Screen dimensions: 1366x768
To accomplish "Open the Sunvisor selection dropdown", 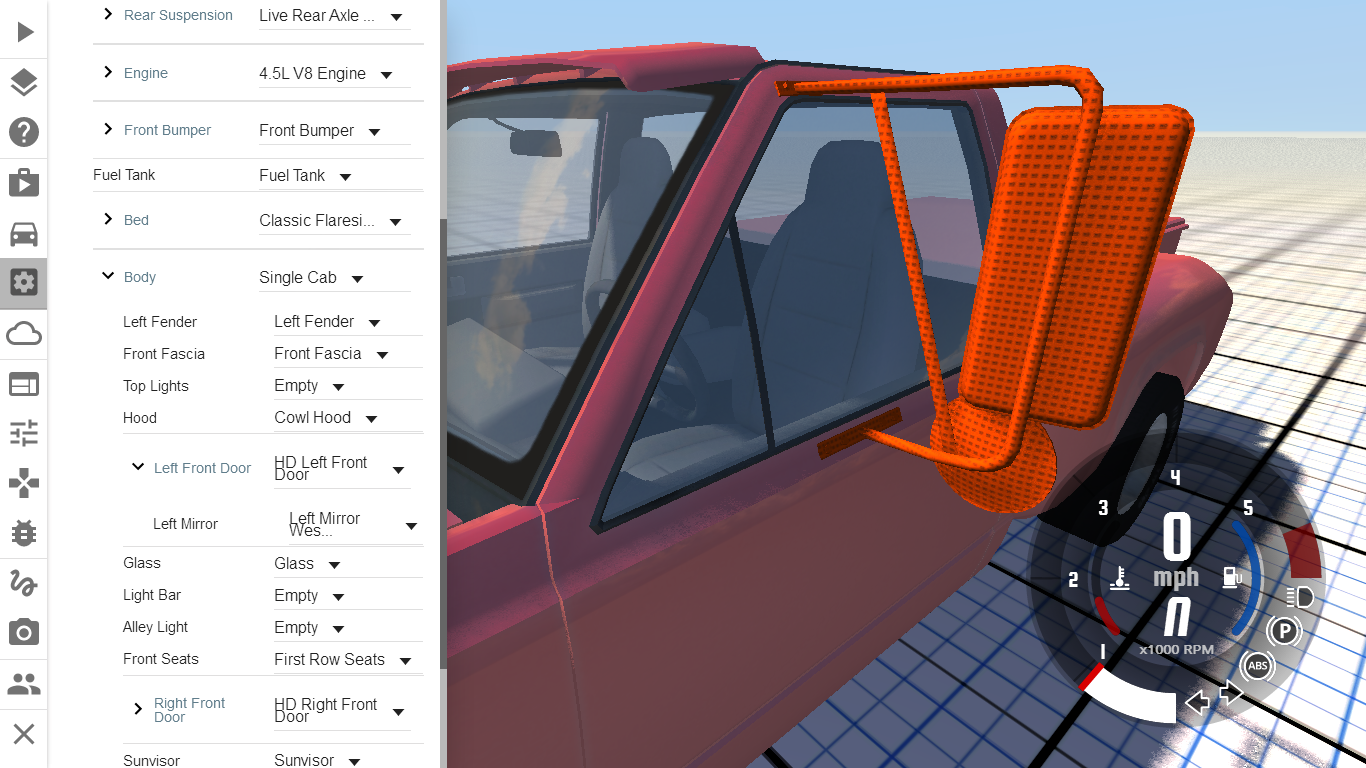I will pyautogui.click(x=348, y=760).
